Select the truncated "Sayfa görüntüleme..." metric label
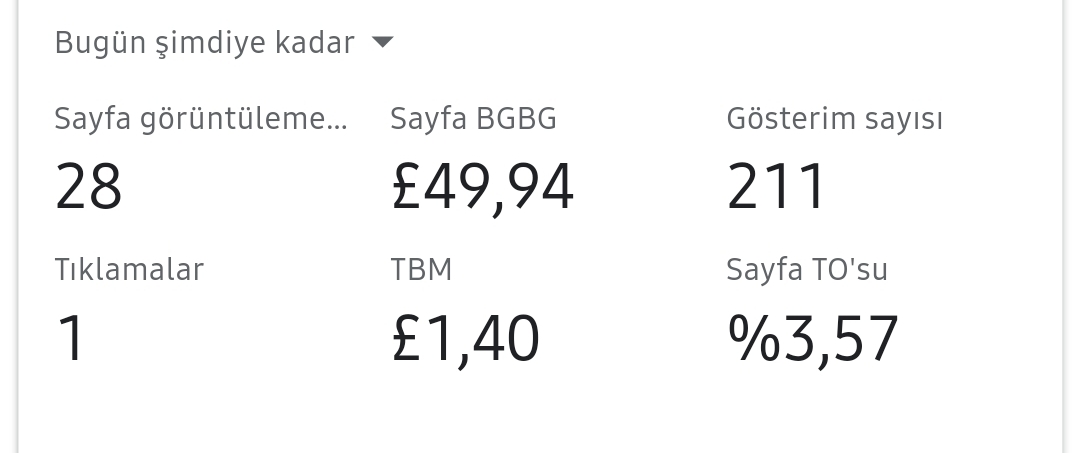 click(201, 119)
